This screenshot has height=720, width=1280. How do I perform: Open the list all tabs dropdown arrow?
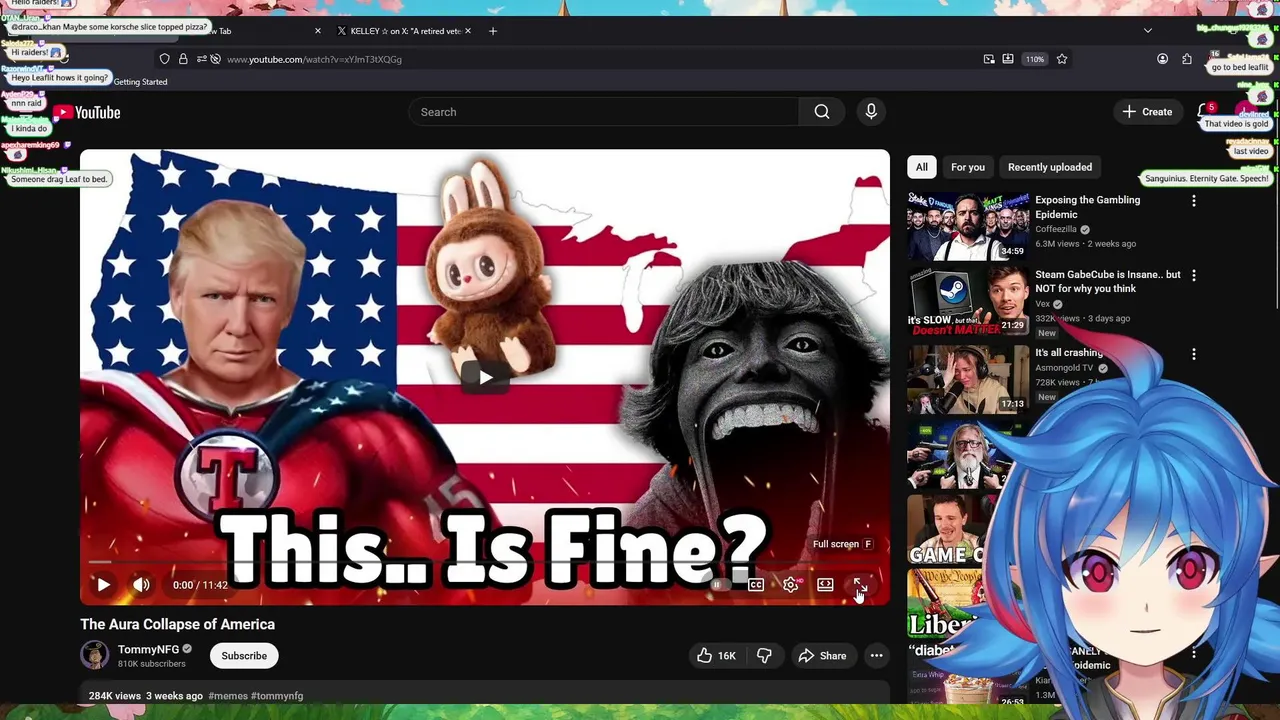pyautogui.click(x=1148, y=31)
